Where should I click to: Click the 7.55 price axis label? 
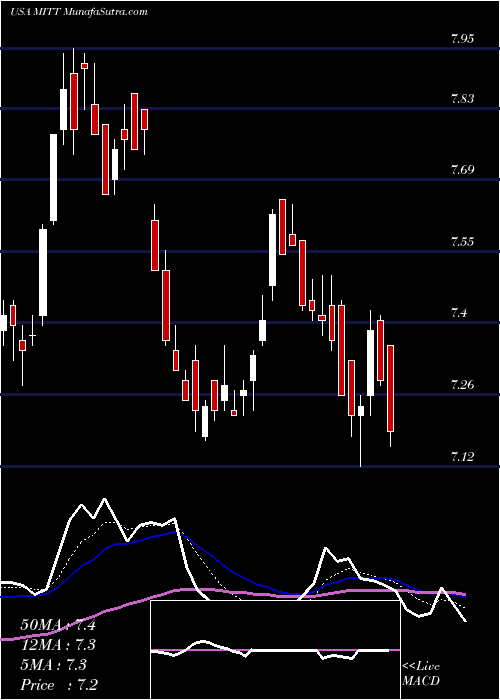click(462, 242)
